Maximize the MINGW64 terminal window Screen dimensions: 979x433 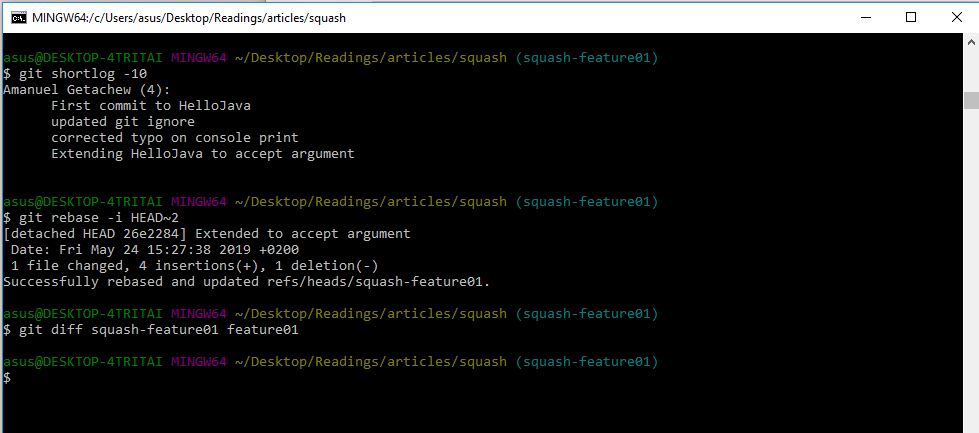910,17
